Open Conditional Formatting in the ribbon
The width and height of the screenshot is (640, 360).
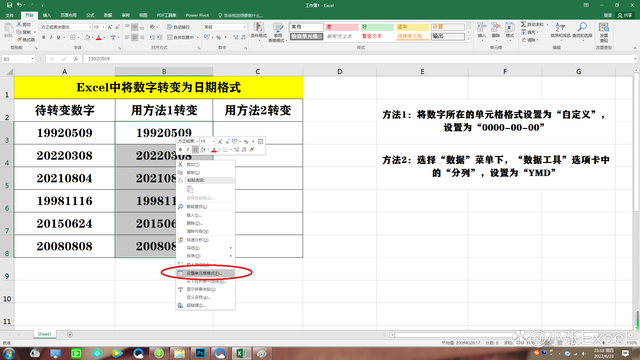(259, 31)
